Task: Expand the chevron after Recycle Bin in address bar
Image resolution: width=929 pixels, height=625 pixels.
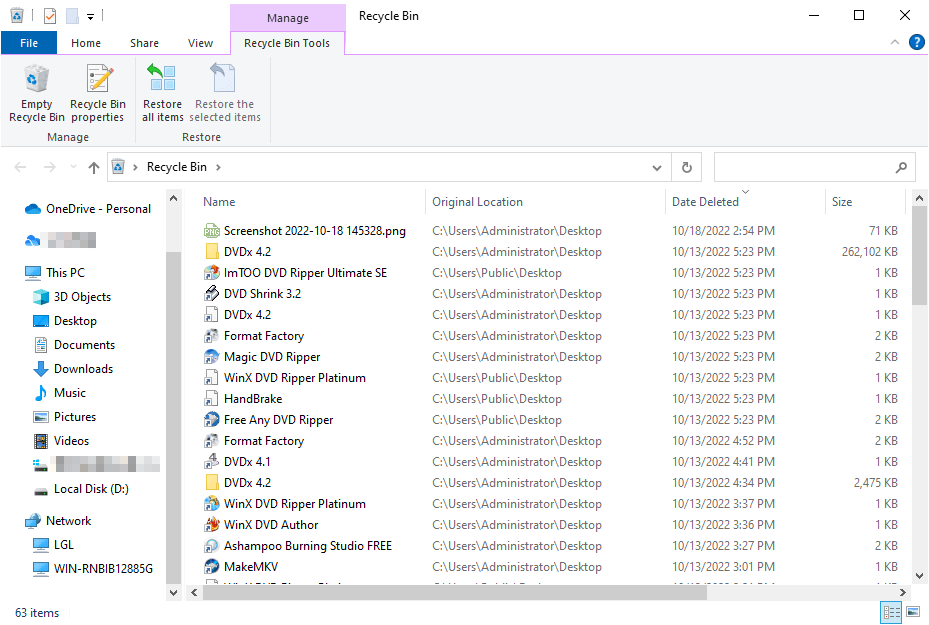Action: (x=218, y=168)
